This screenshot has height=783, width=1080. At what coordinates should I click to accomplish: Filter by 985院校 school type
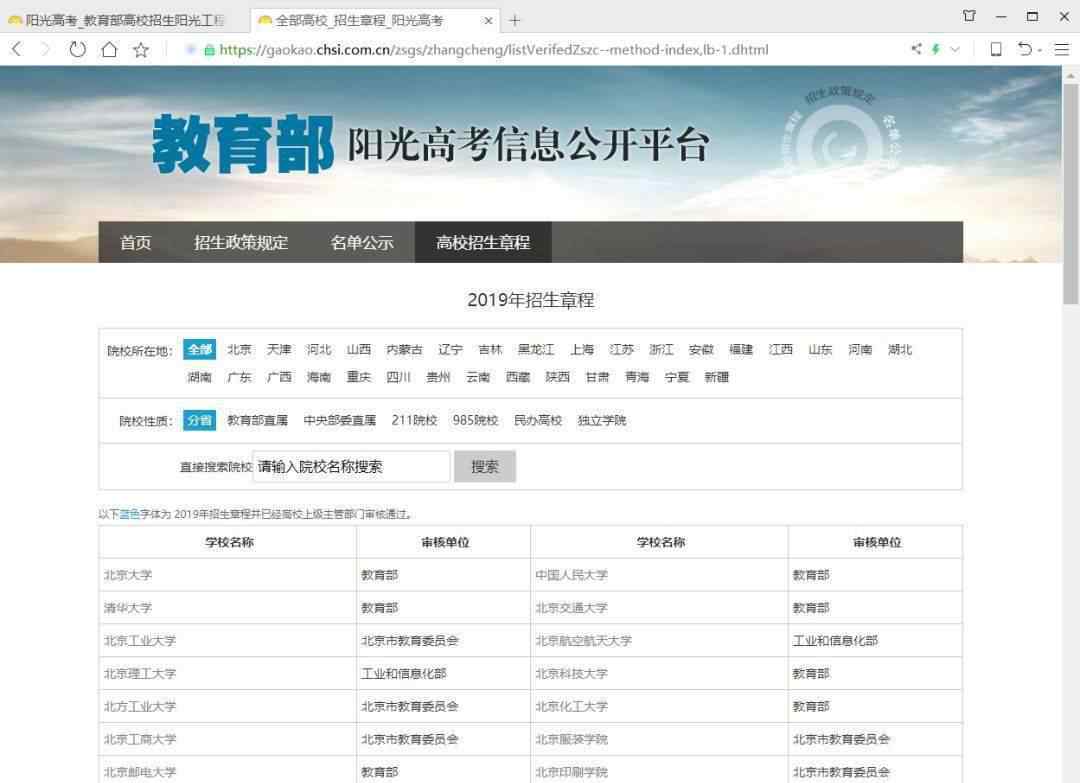click(x=475, y=420)
